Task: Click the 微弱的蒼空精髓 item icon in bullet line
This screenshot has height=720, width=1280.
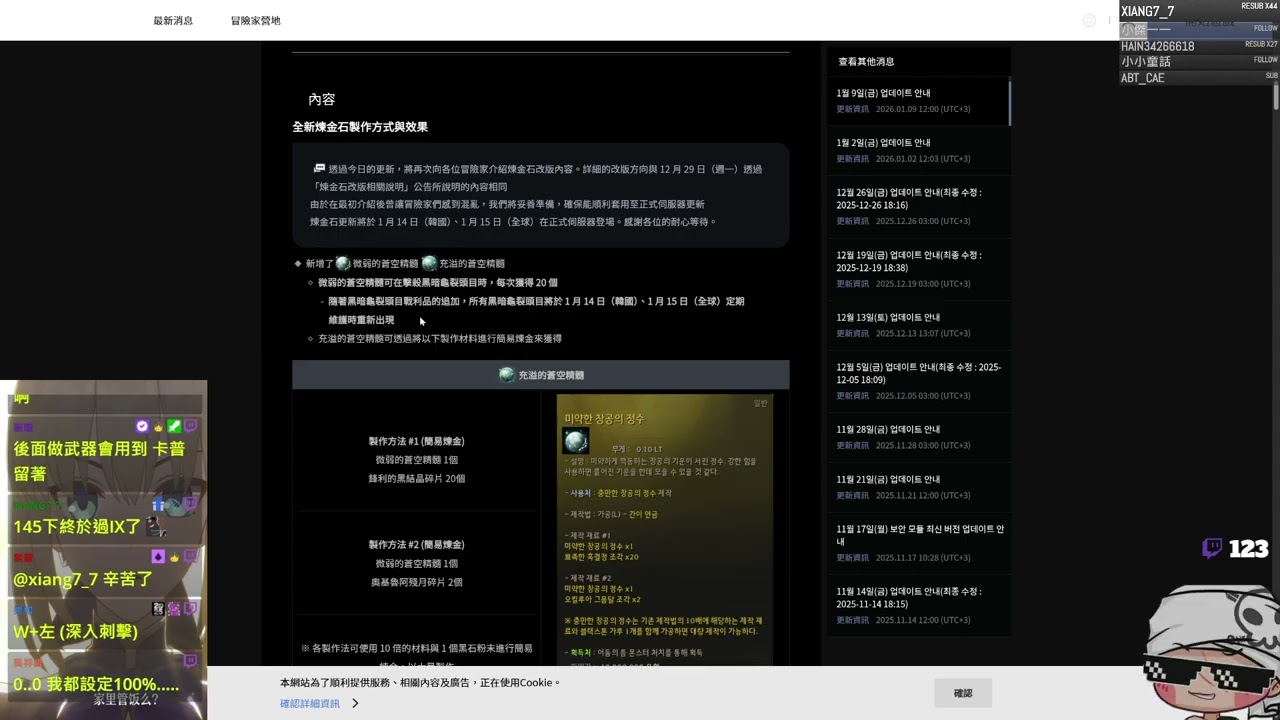Action: [343, 263]
